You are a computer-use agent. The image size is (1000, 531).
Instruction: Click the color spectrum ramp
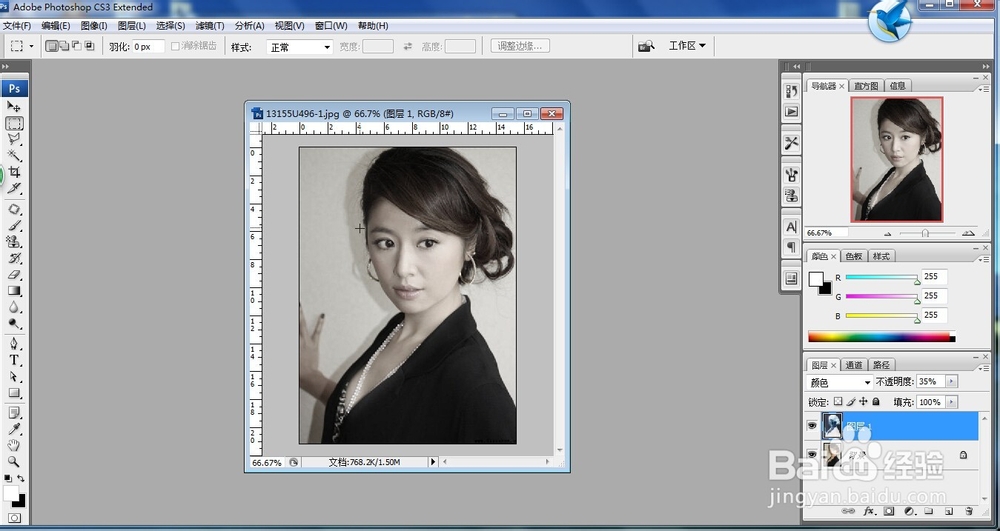click(881, 336)
